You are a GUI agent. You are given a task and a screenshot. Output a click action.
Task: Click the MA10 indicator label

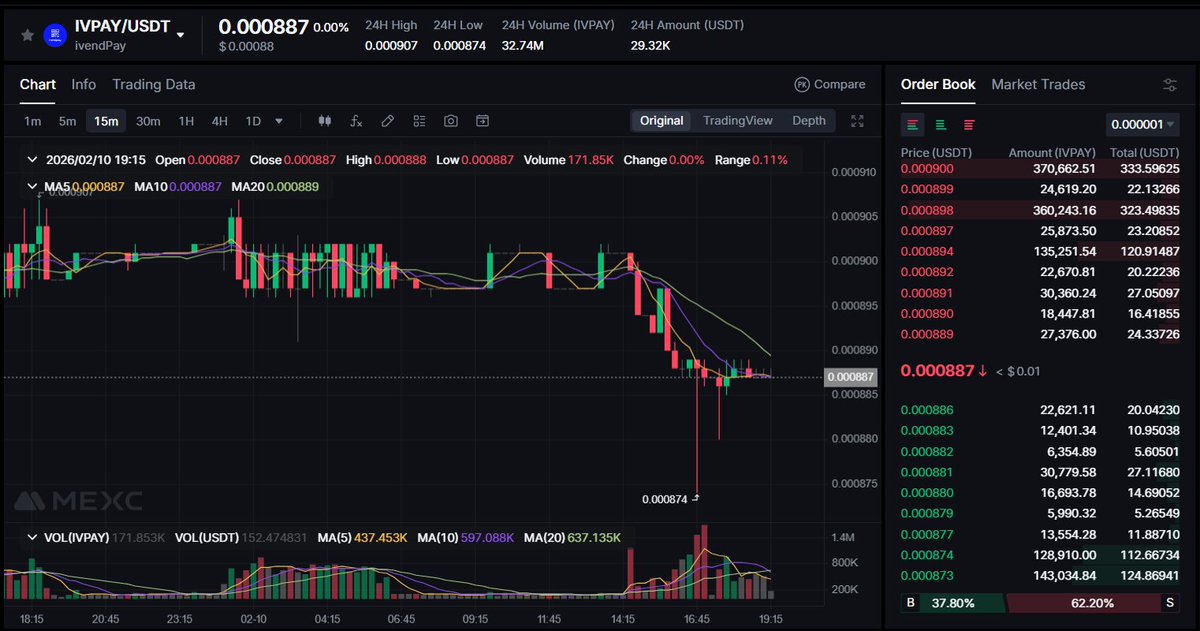(177, 187)
